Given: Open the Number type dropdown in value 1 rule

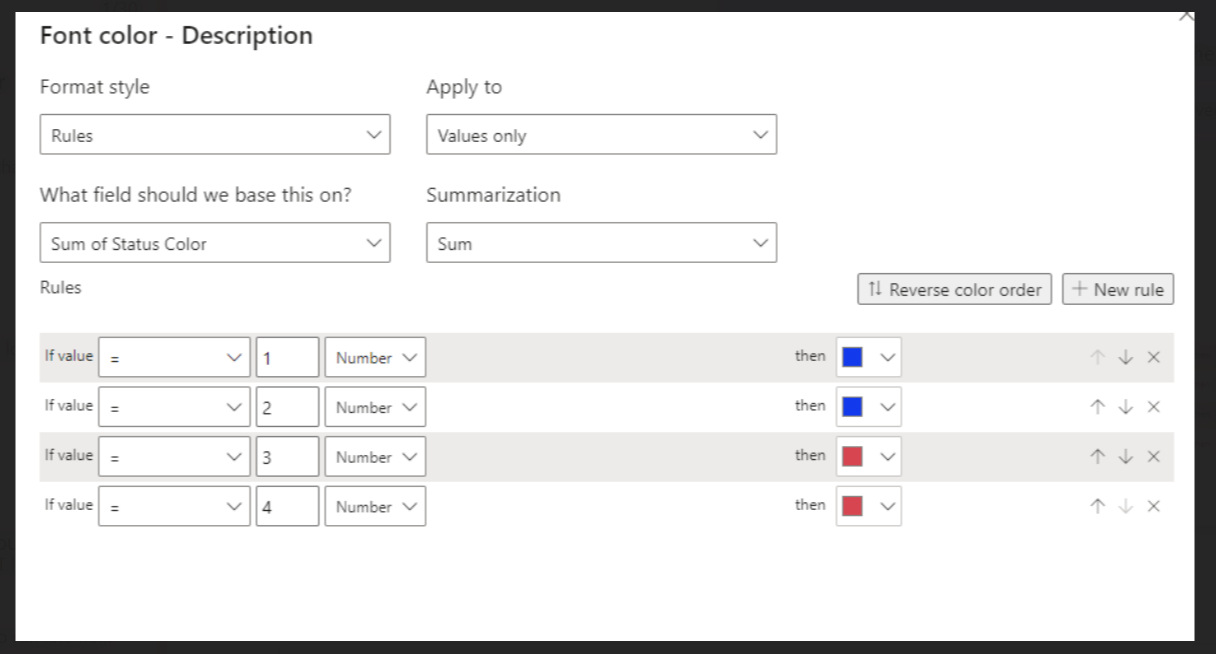Looking at the screenshot, I should [x=375, y=357].
